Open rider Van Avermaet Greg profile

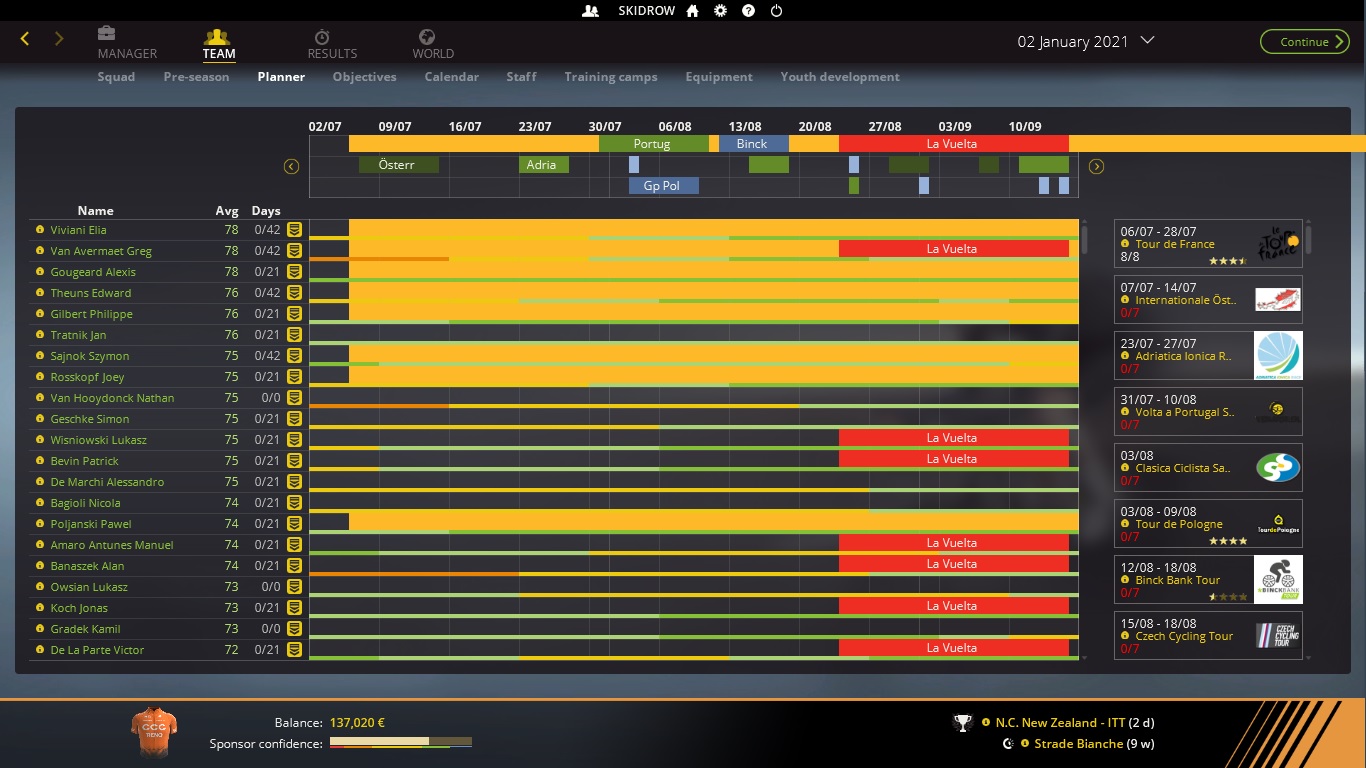click(101, 251)
